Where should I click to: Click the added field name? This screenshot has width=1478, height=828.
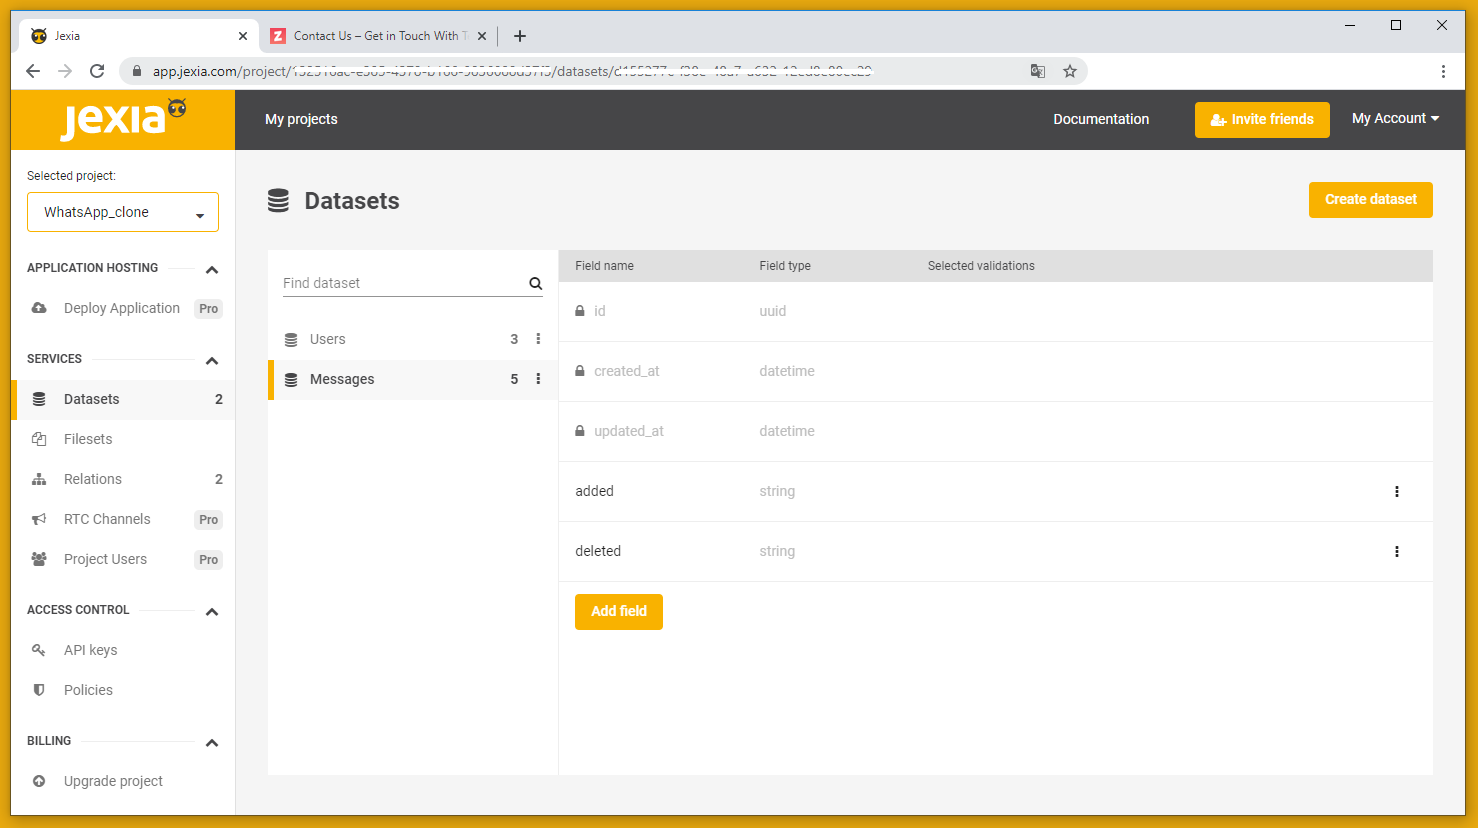click(594, 491)
